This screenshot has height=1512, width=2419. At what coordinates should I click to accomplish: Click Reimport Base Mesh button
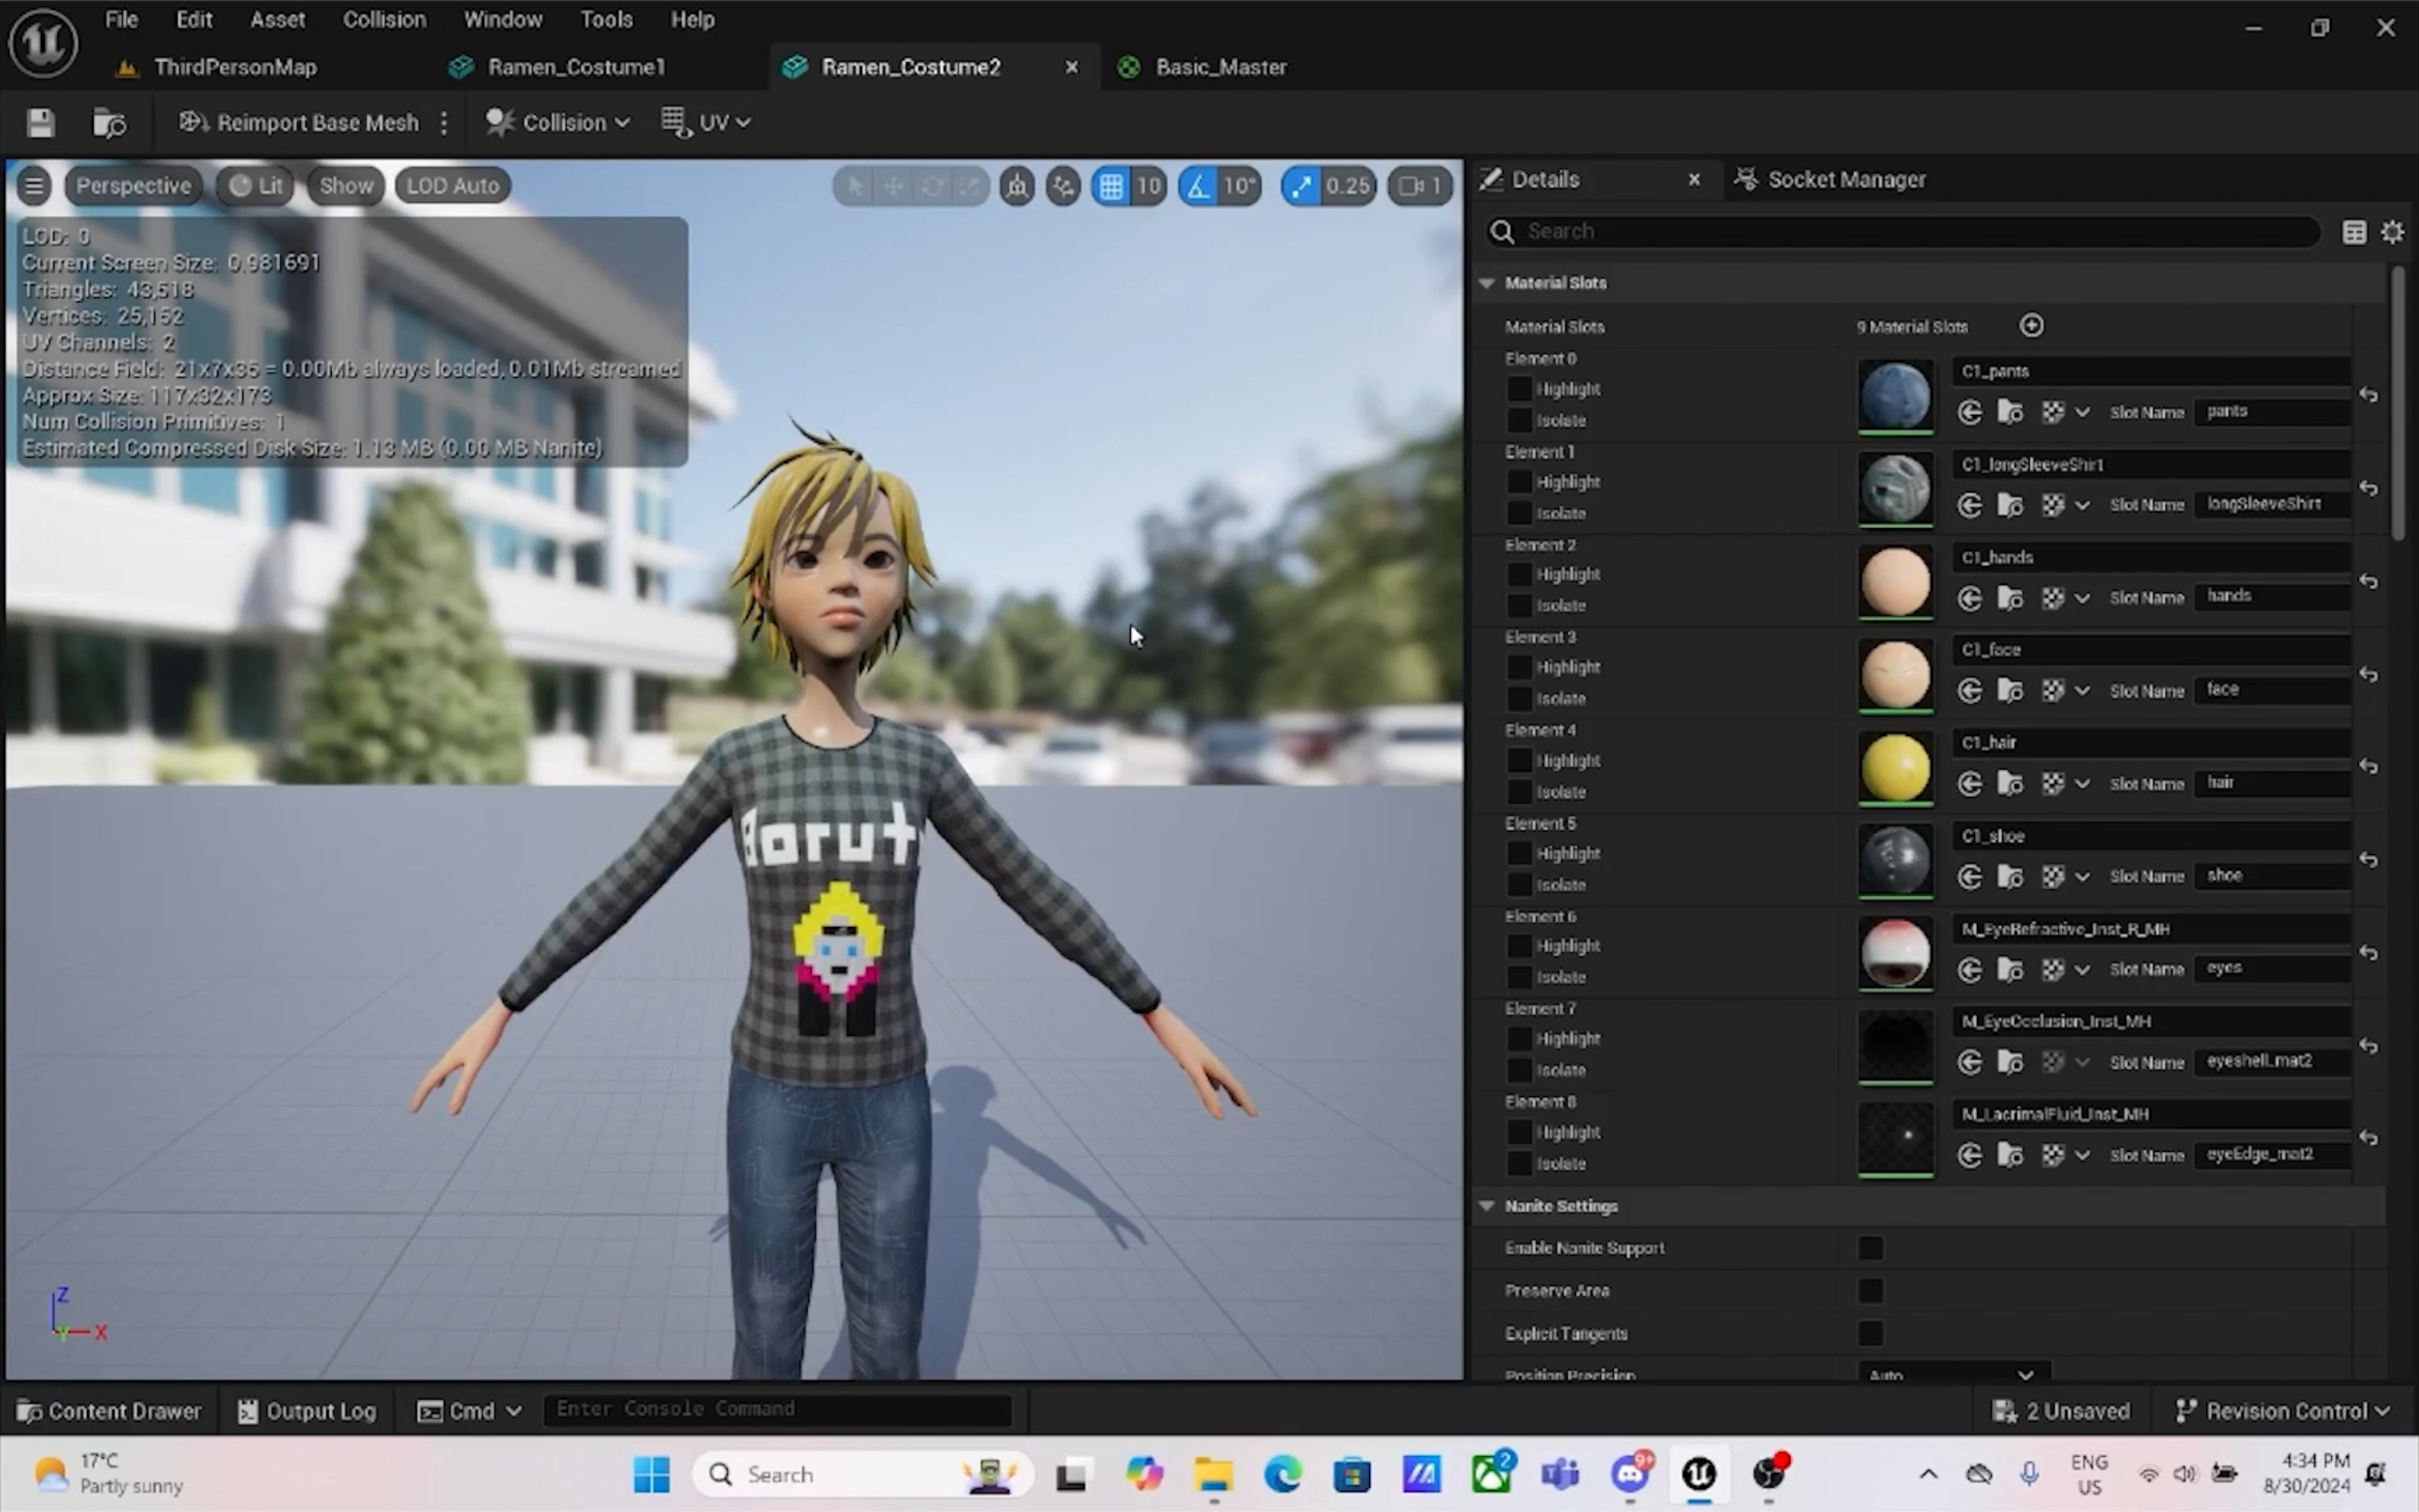[x=299, y=123]
